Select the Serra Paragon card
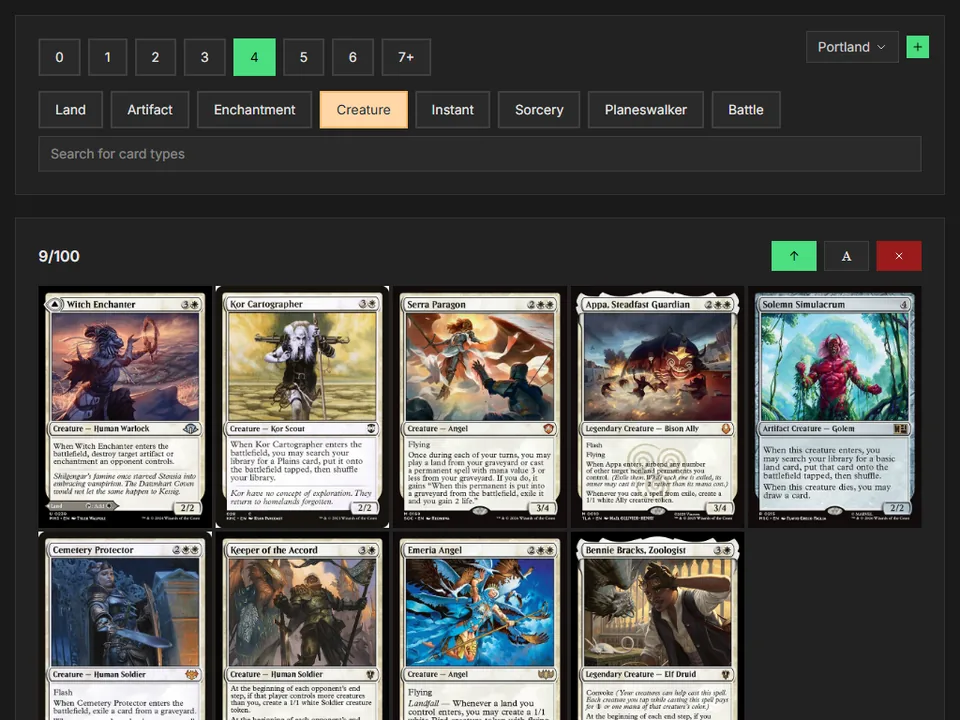Screen dimensions: 960x720 [x=480, y=407]
